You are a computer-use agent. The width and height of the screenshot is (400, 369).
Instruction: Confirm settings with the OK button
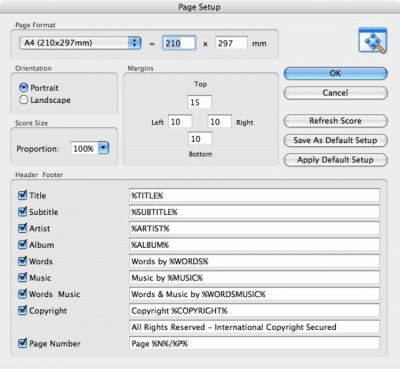336,73
